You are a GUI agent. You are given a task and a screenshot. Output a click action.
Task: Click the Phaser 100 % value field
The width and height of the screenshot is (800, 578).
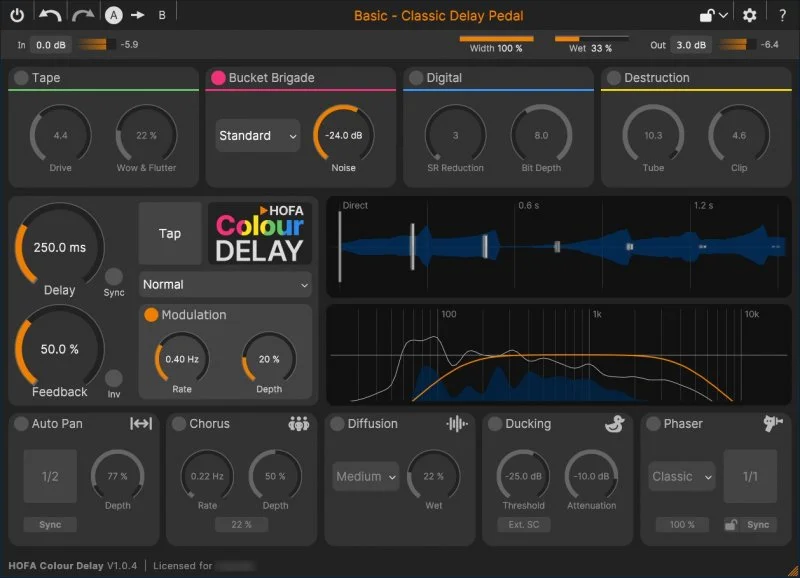click(682, 524)
